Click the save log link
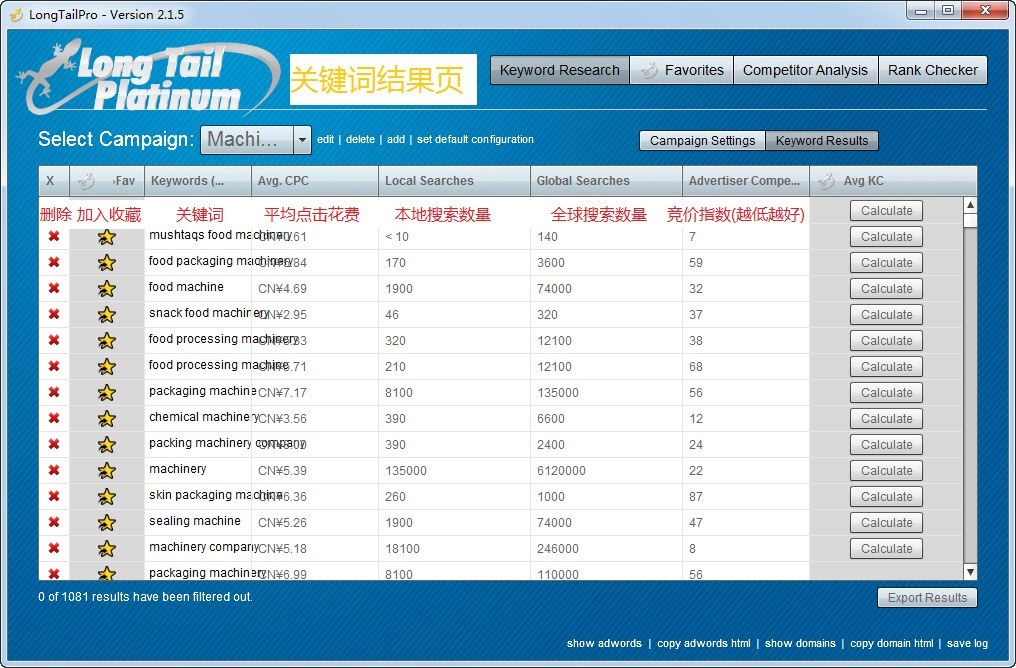This screenshot has width=1016, height=668. point(967,643)
